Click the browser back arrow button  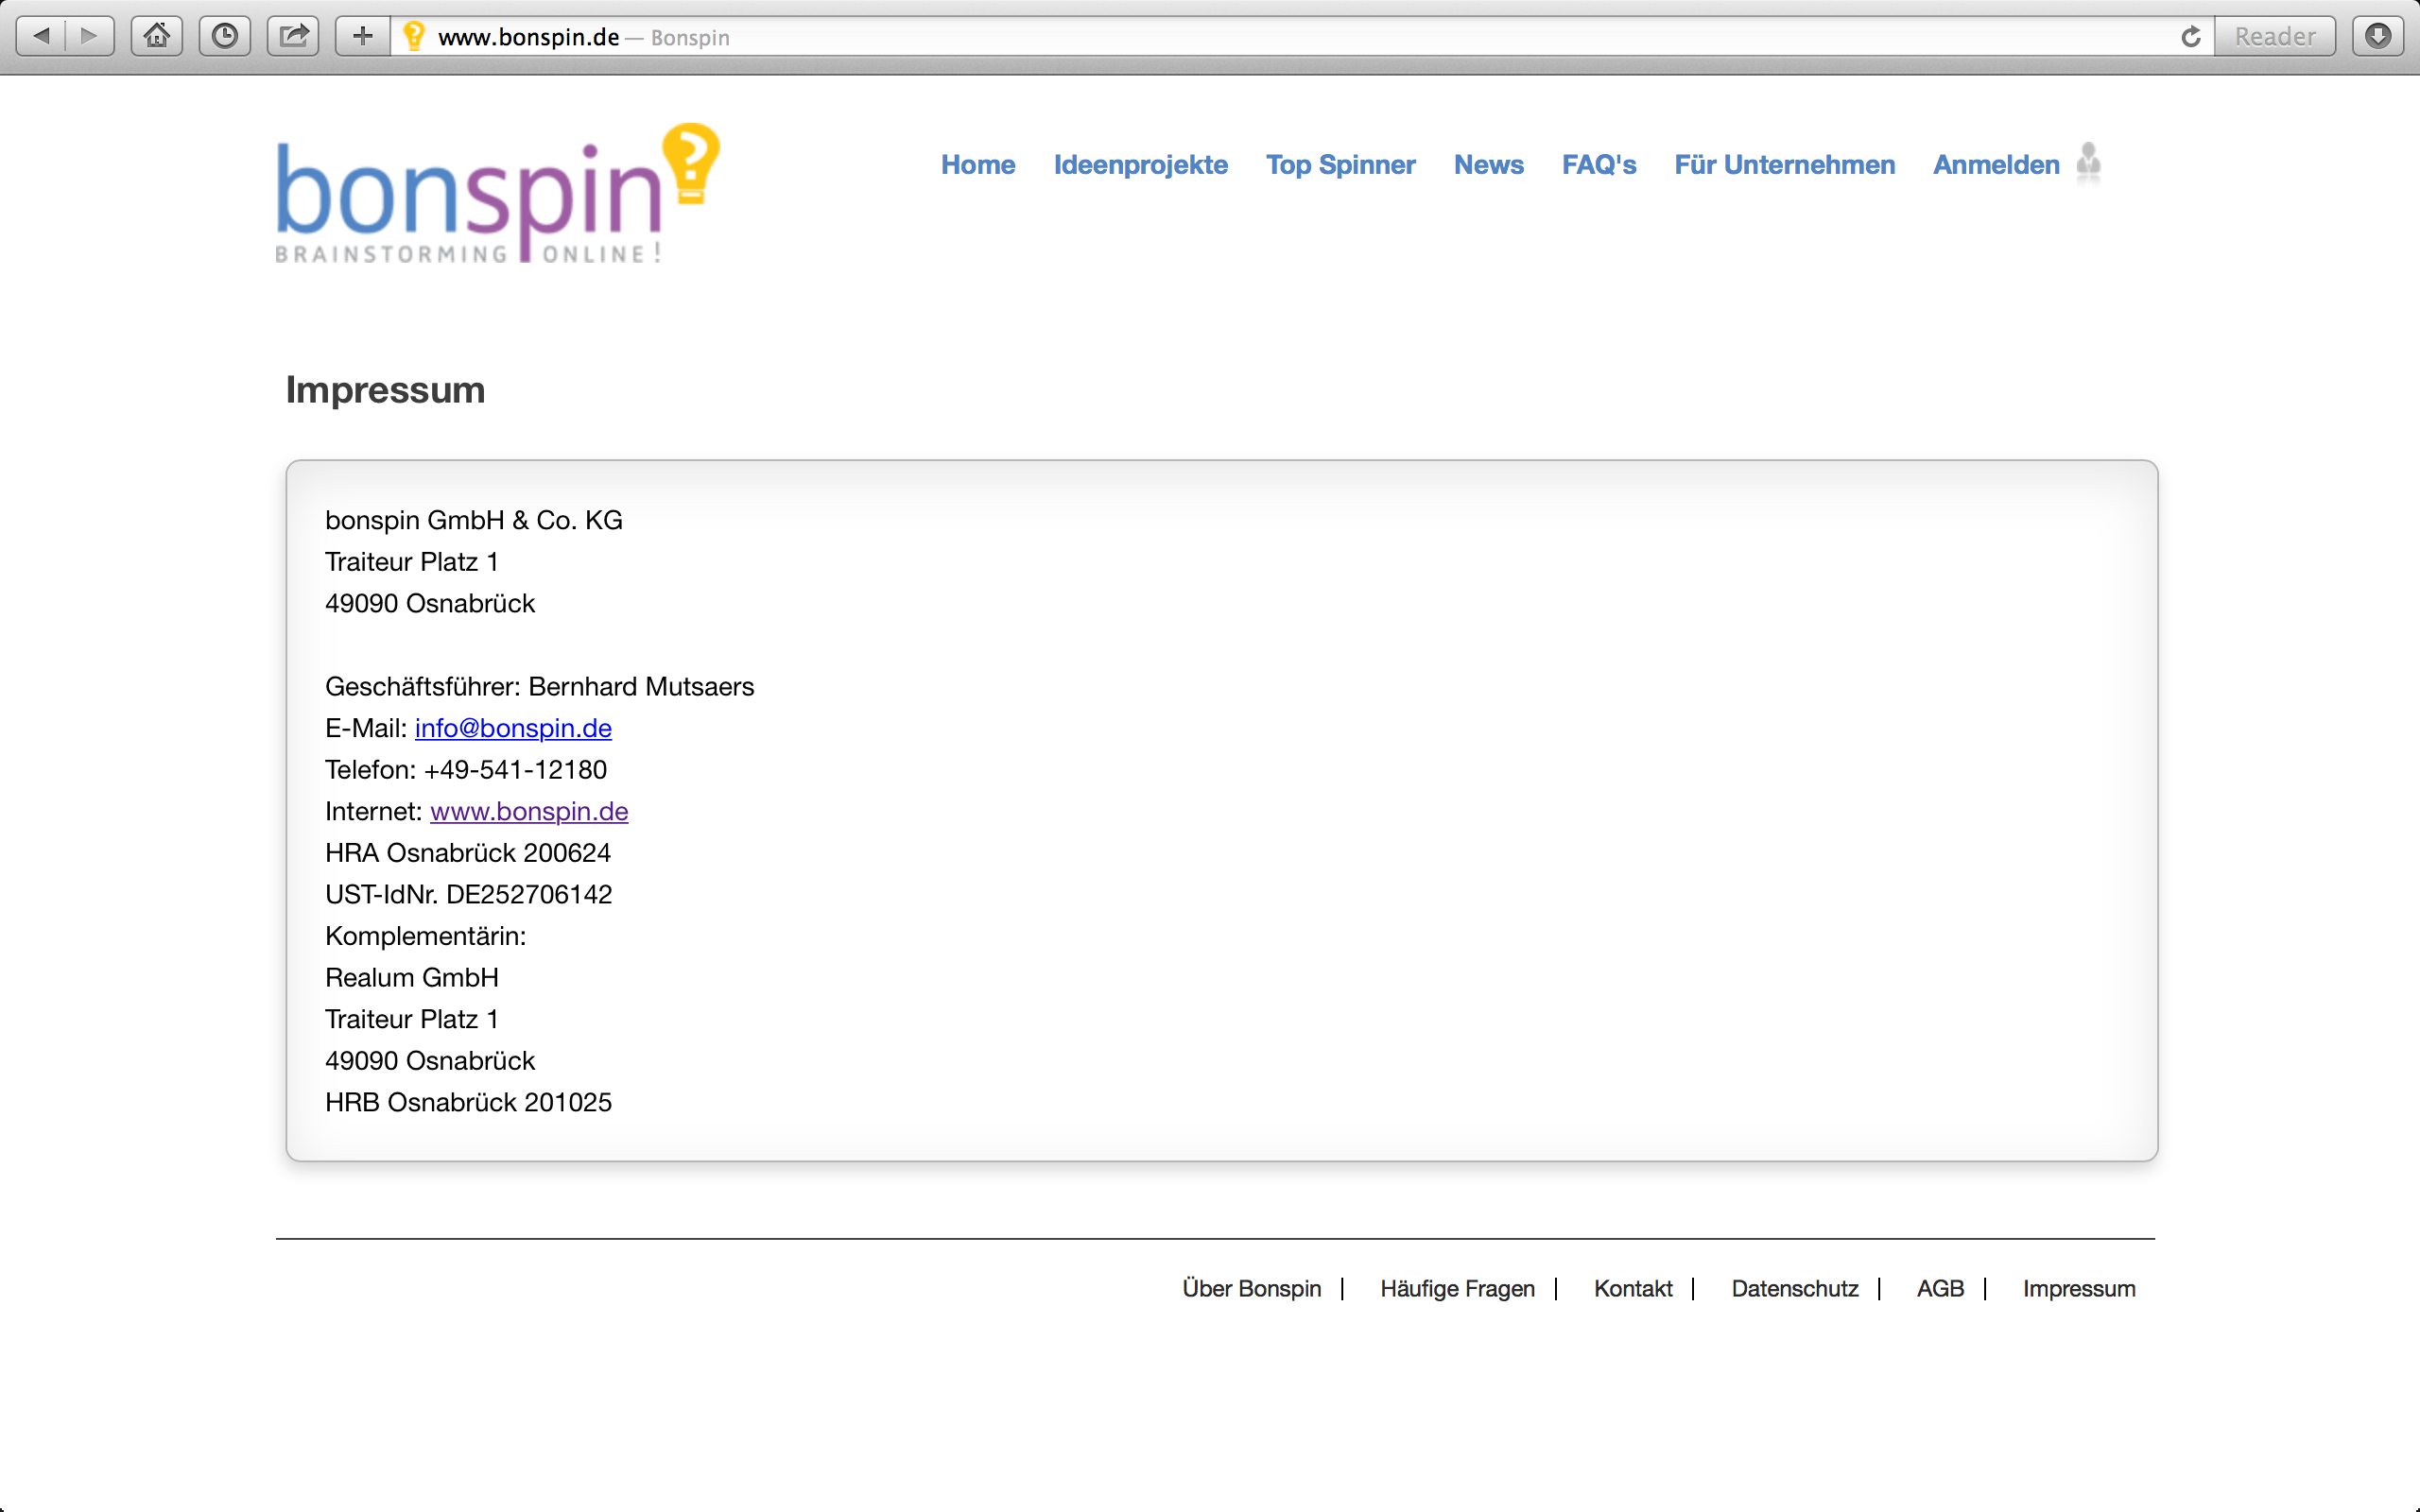tap(41, 37)
